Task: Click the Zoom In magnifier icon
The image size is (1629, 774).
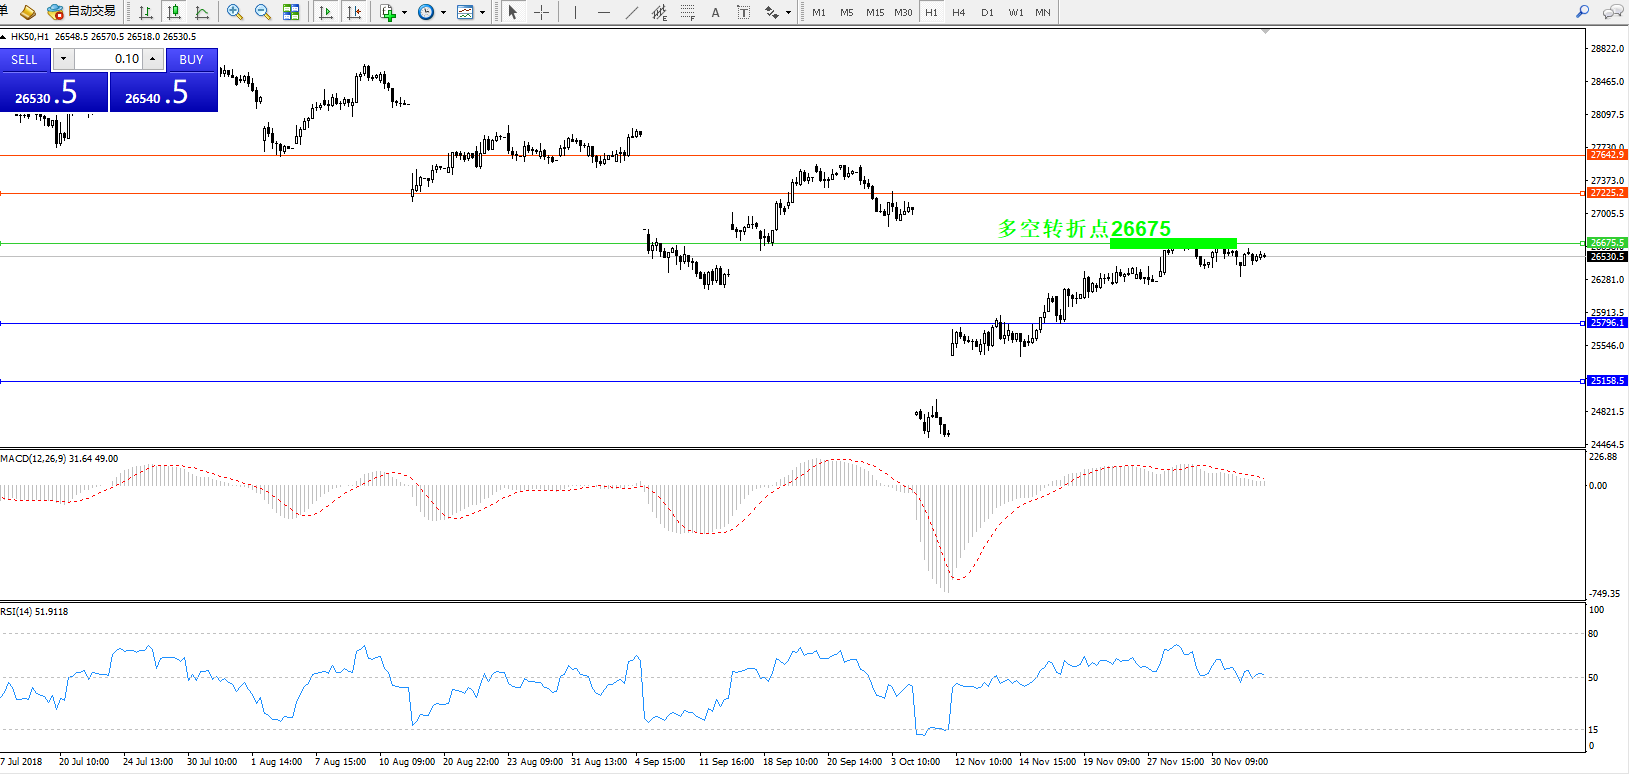Action: pyautogui.click(x=235, y=12)
